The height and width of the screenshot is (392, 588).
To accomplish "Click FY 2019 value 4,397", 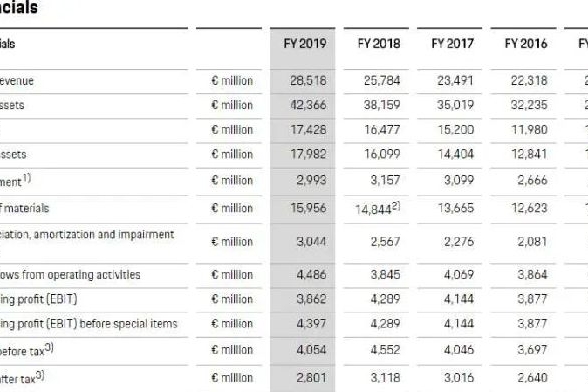I will [311, 324].
